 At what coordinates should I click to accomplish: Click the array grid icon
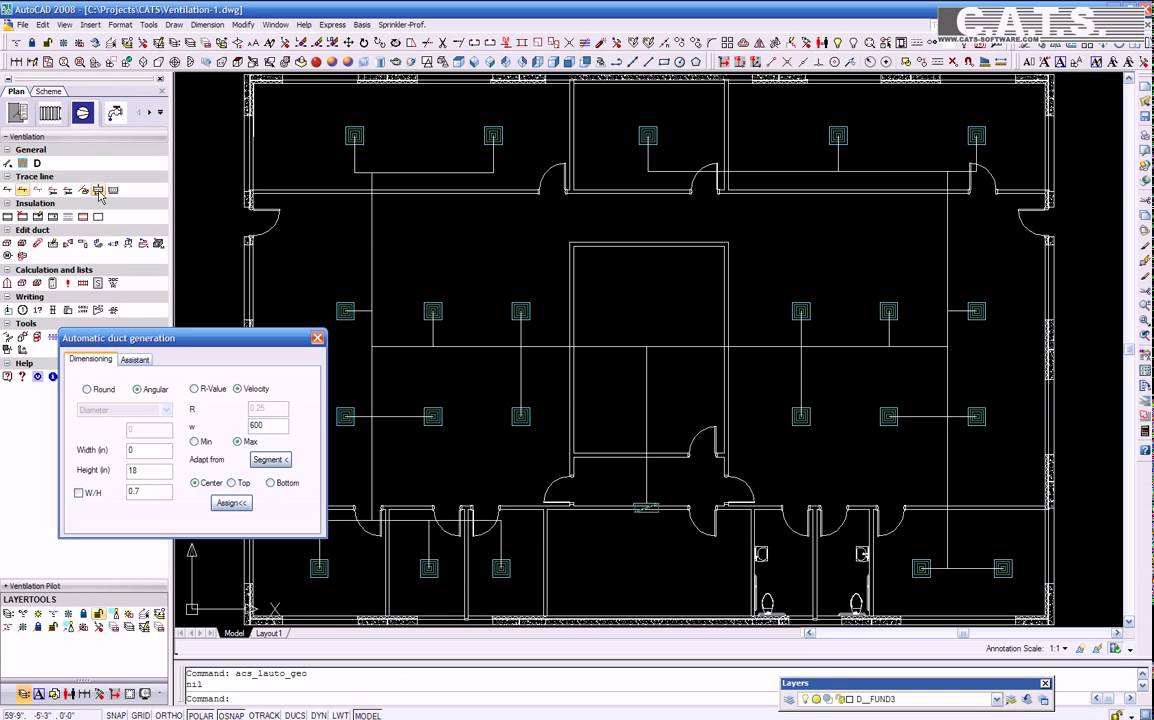[727, 43]
